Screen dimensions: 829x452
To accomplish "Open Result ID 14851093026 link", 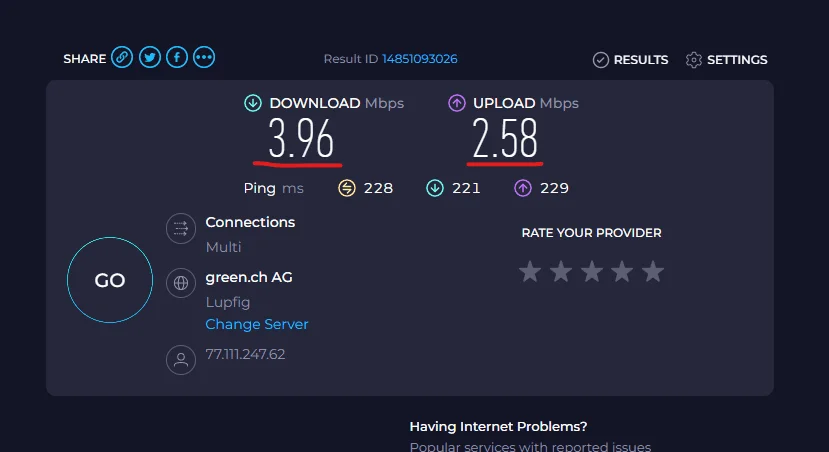I will (420, 59).
